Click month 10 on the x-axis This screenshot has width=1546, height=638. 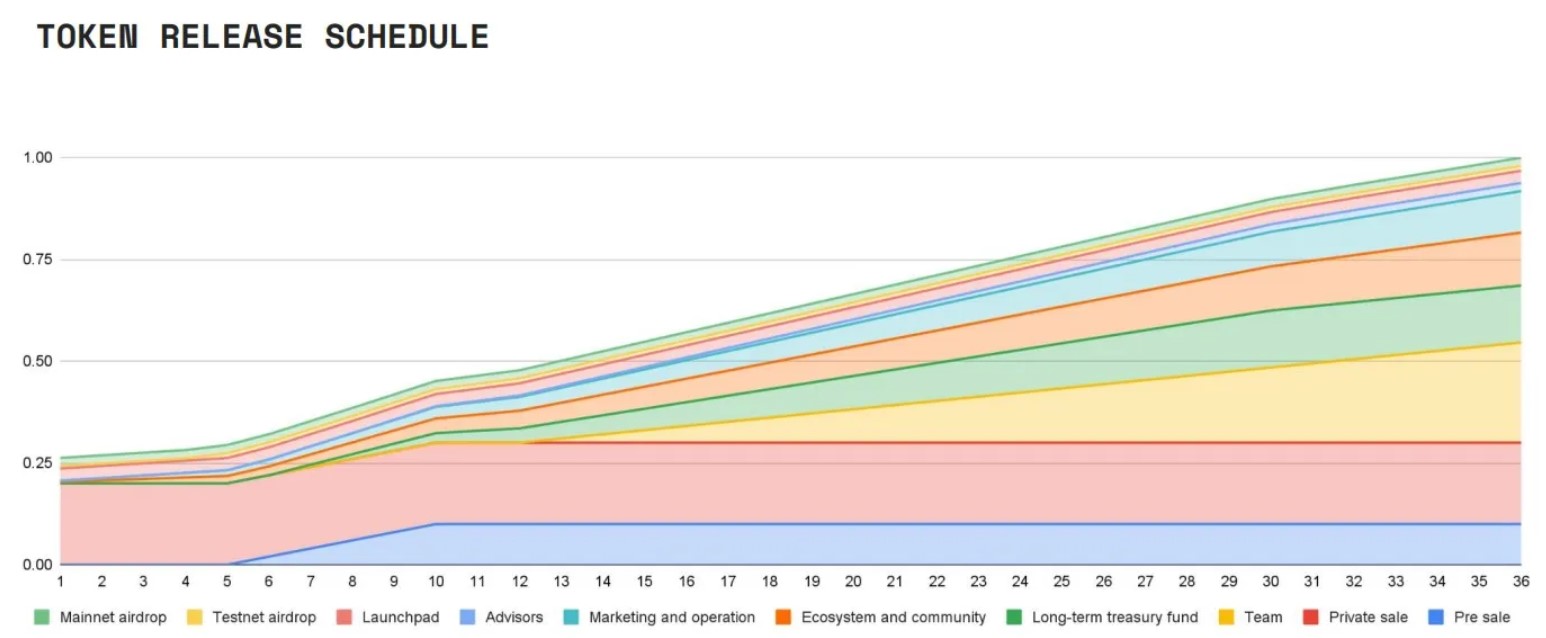pos(435,582)
